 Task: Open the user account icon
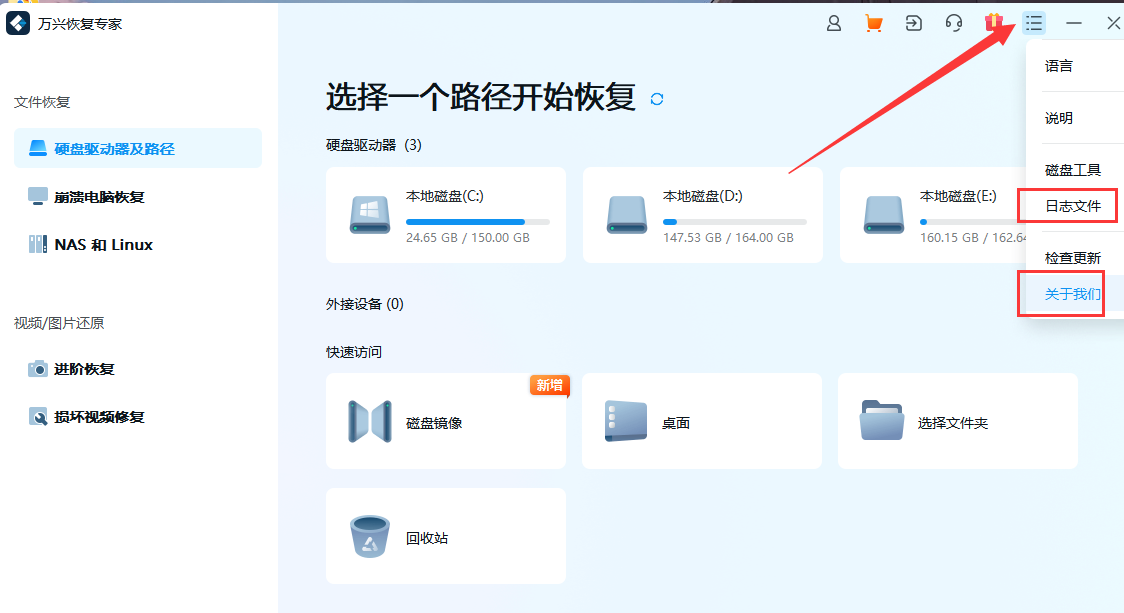point(834,24)
